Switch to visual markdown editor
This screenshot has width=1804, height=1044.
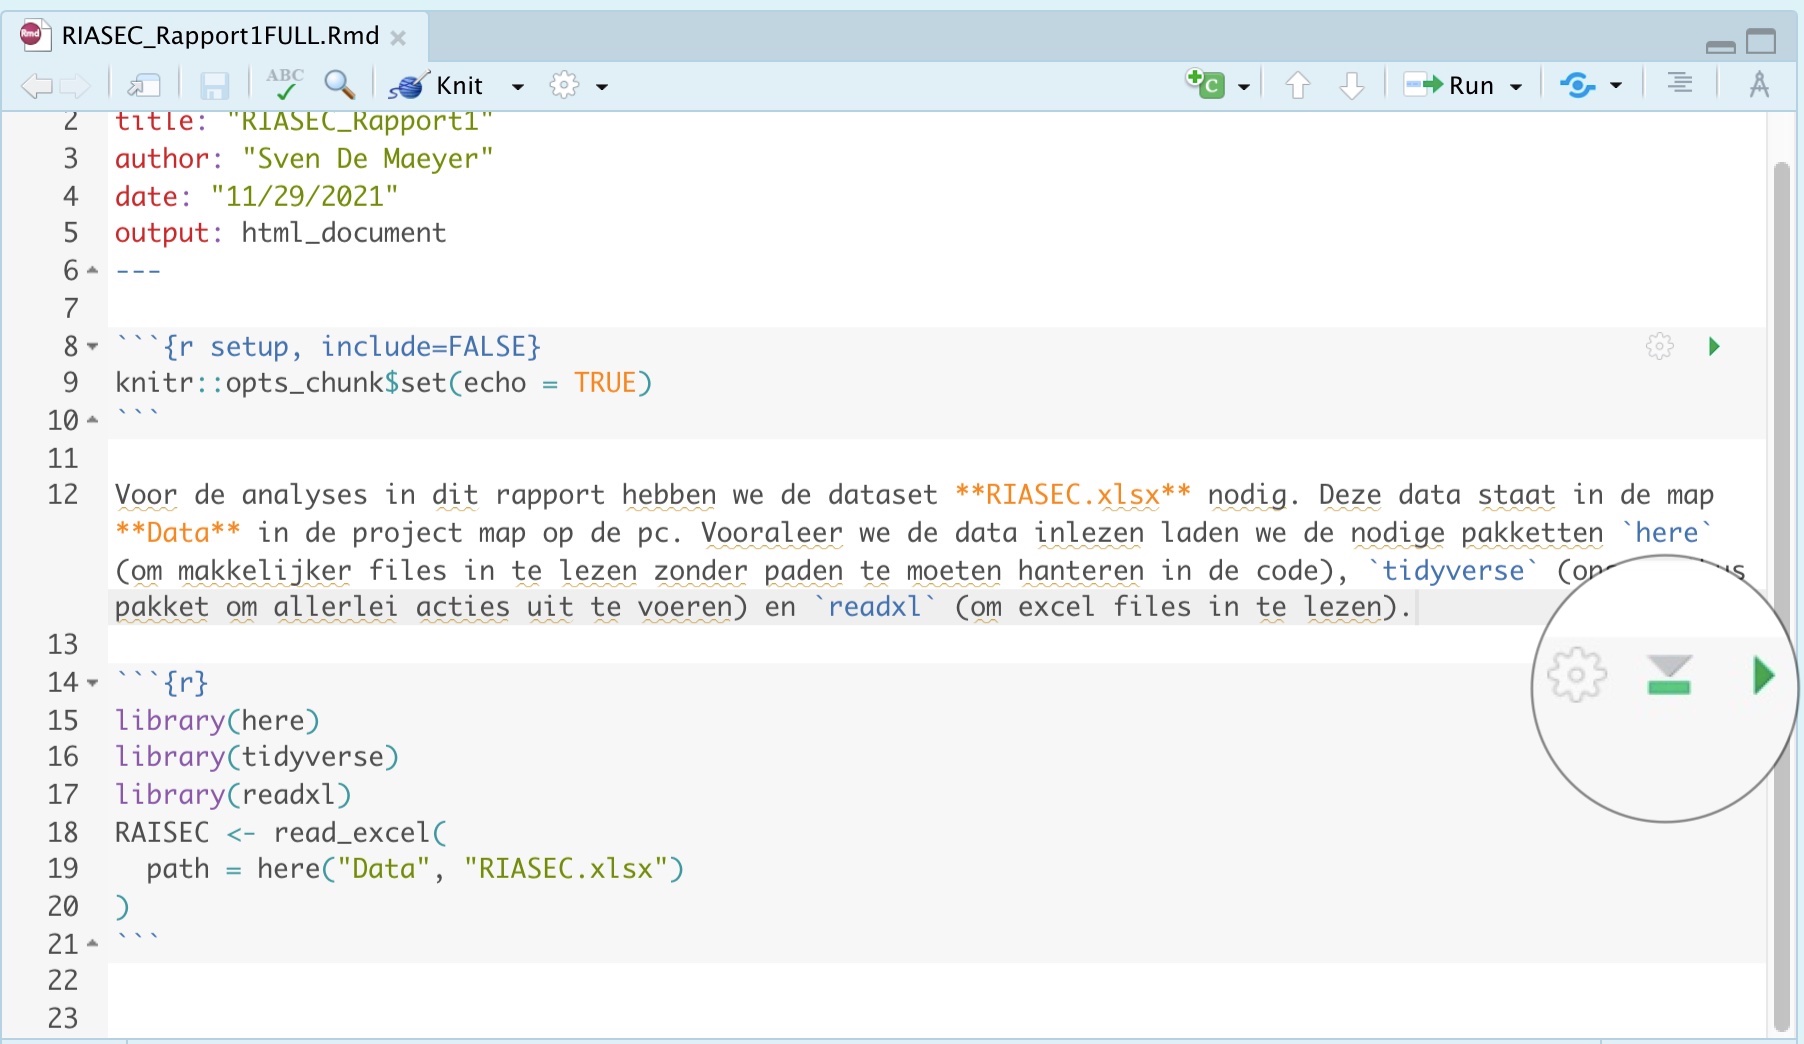pos(1760,85)
